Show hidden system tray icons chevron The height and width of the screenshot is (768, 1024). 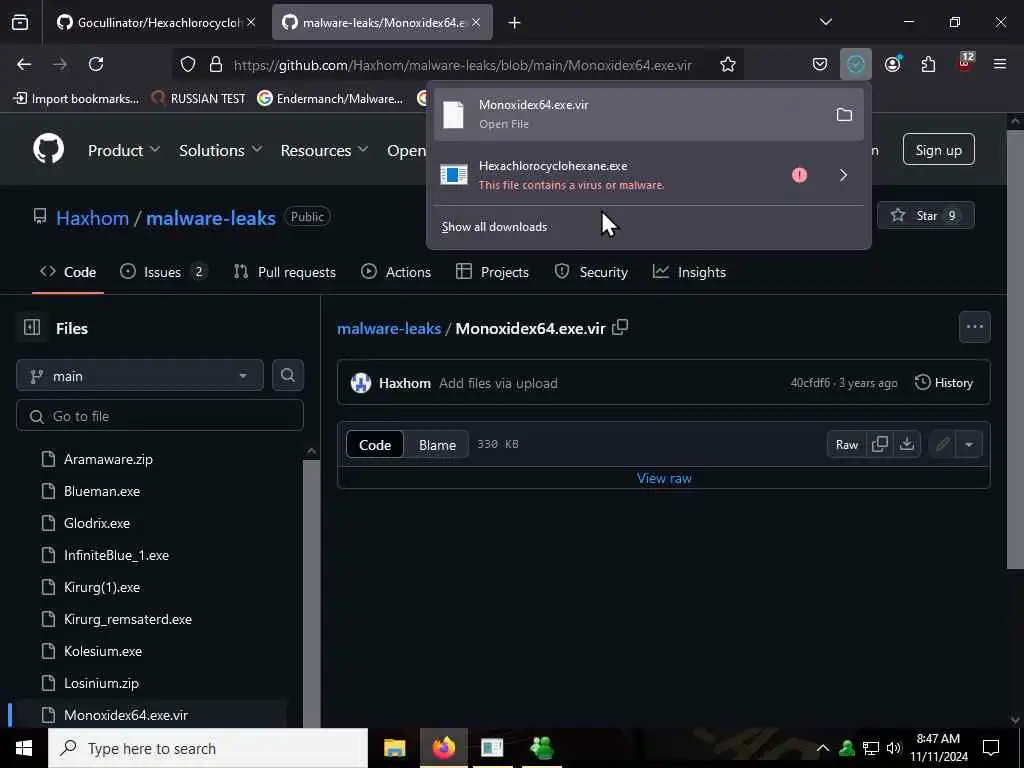823,748
